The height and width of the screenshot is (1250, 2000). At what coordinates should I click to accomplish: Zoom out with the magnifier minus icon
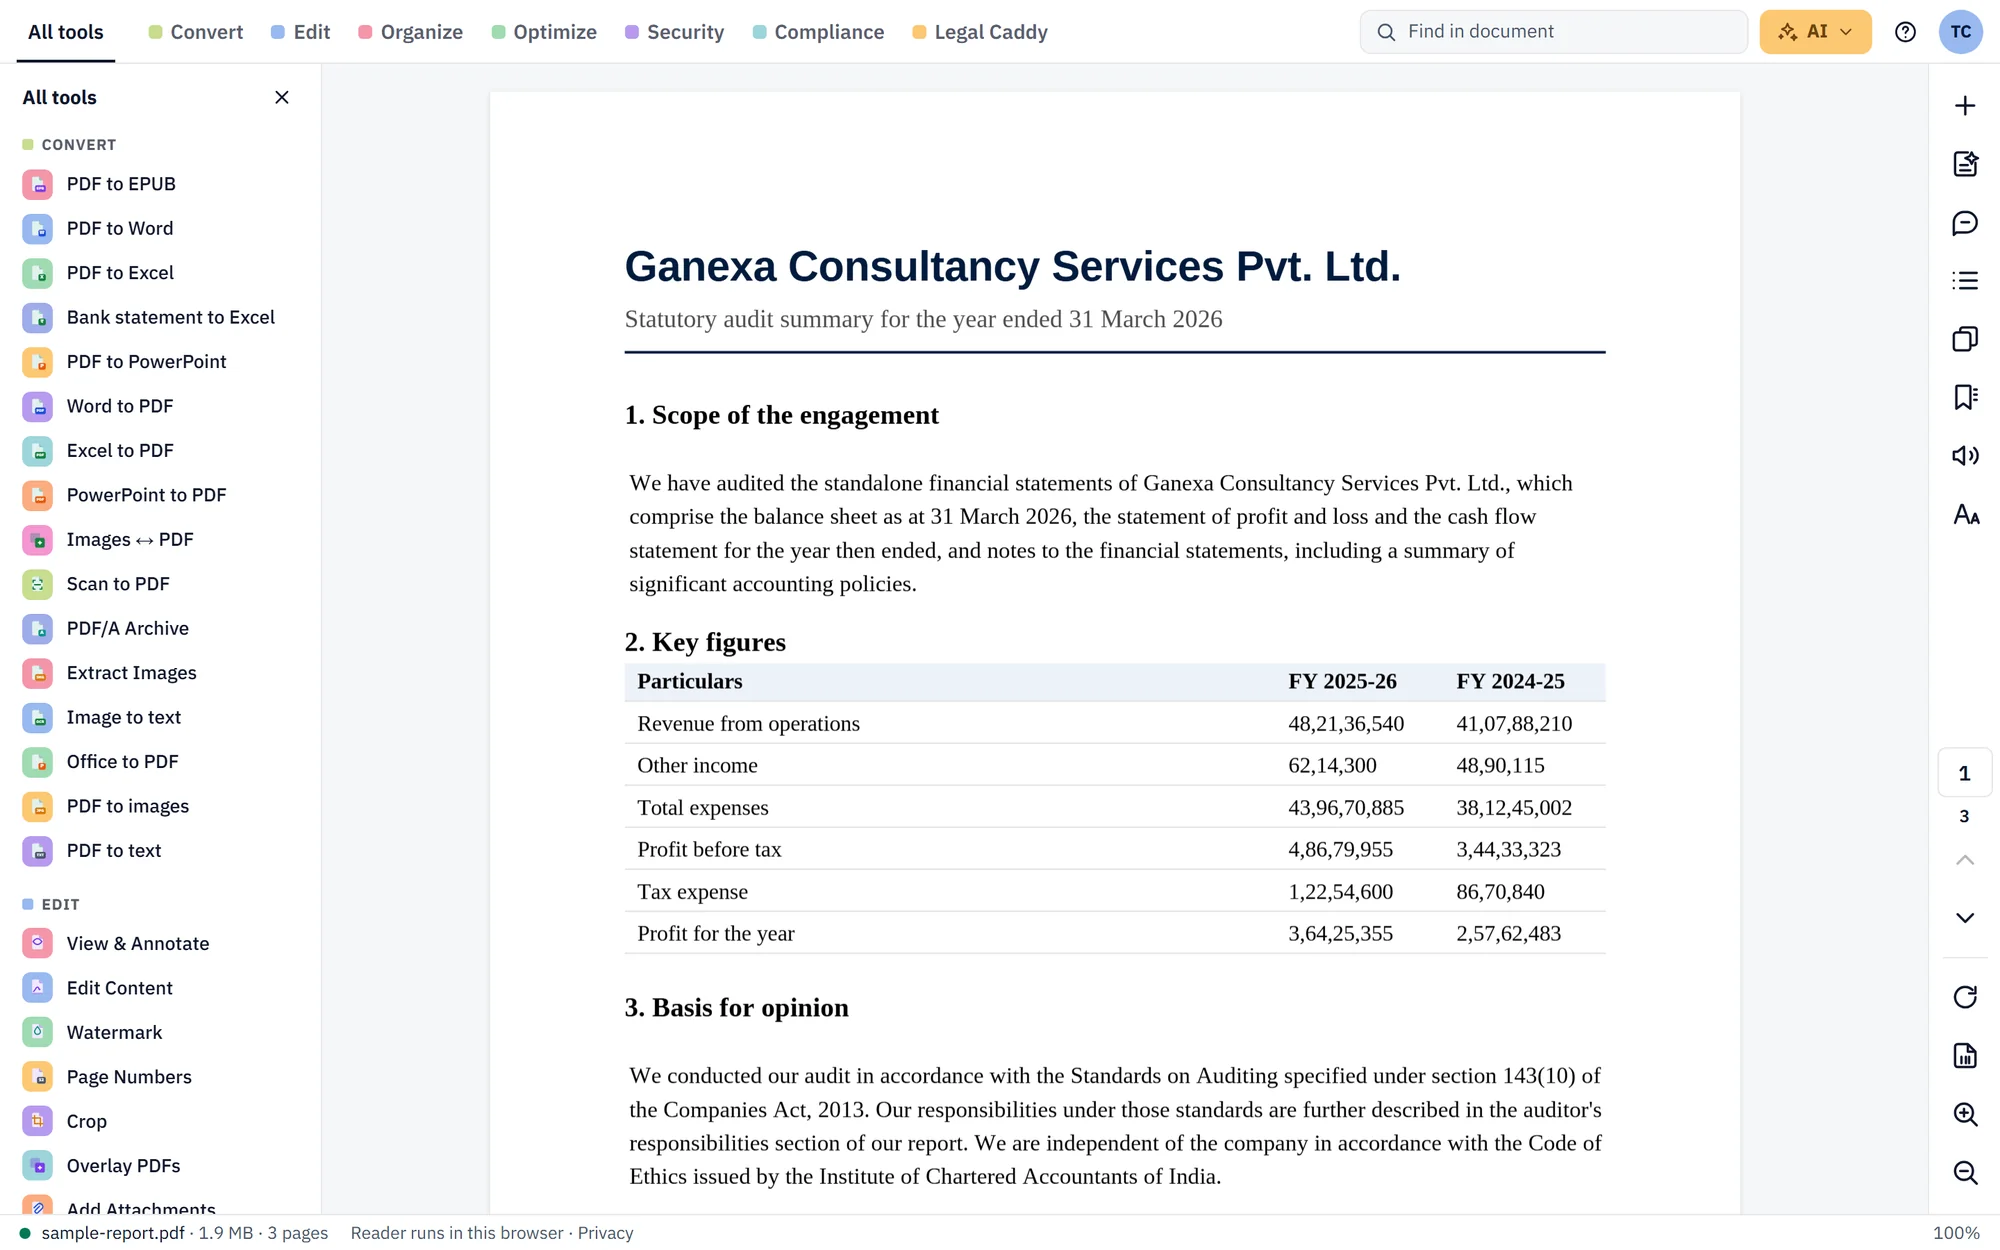[x=1965, y=1172]
